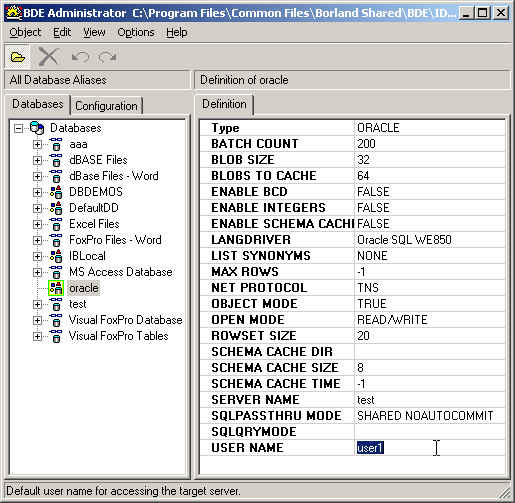Click the highlighted oracle alias icon
The height and width of the screenshot is (503, 515).
(56, 288)
